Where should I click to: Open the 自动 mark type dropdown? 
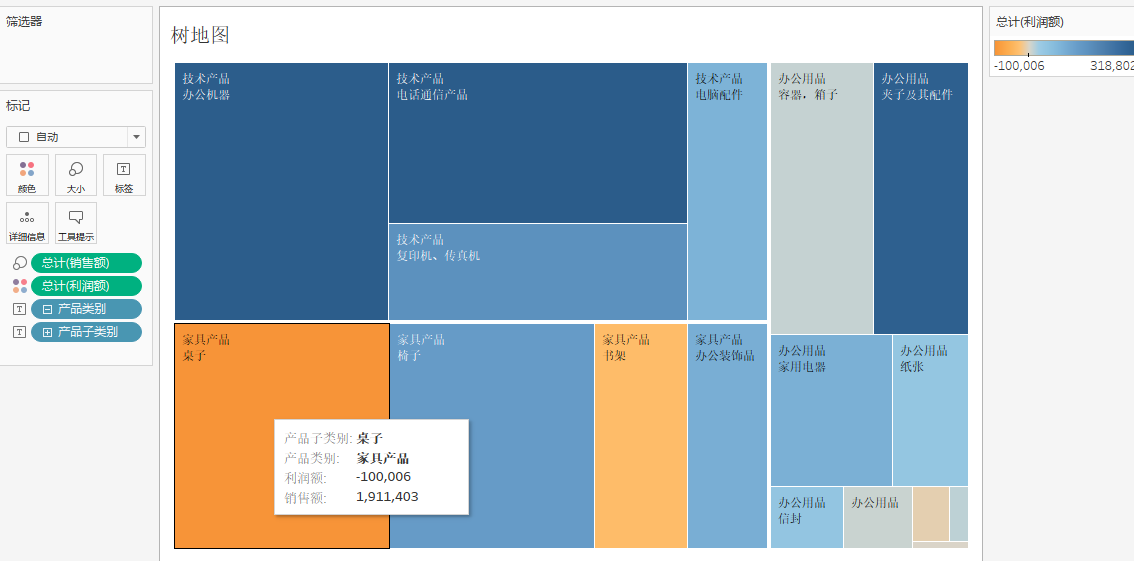point(76,137)
